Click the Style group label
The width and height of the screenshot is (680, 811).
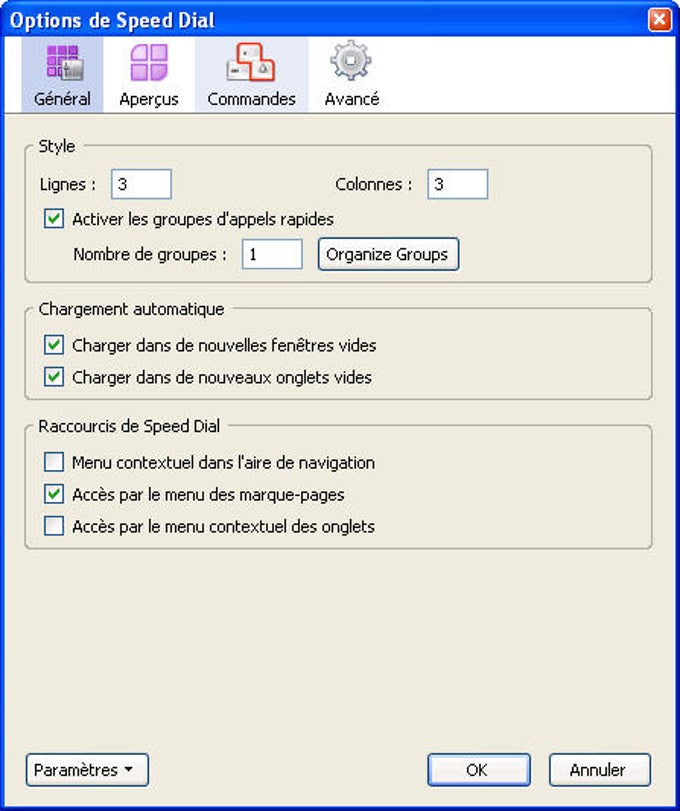pos(57,146)
